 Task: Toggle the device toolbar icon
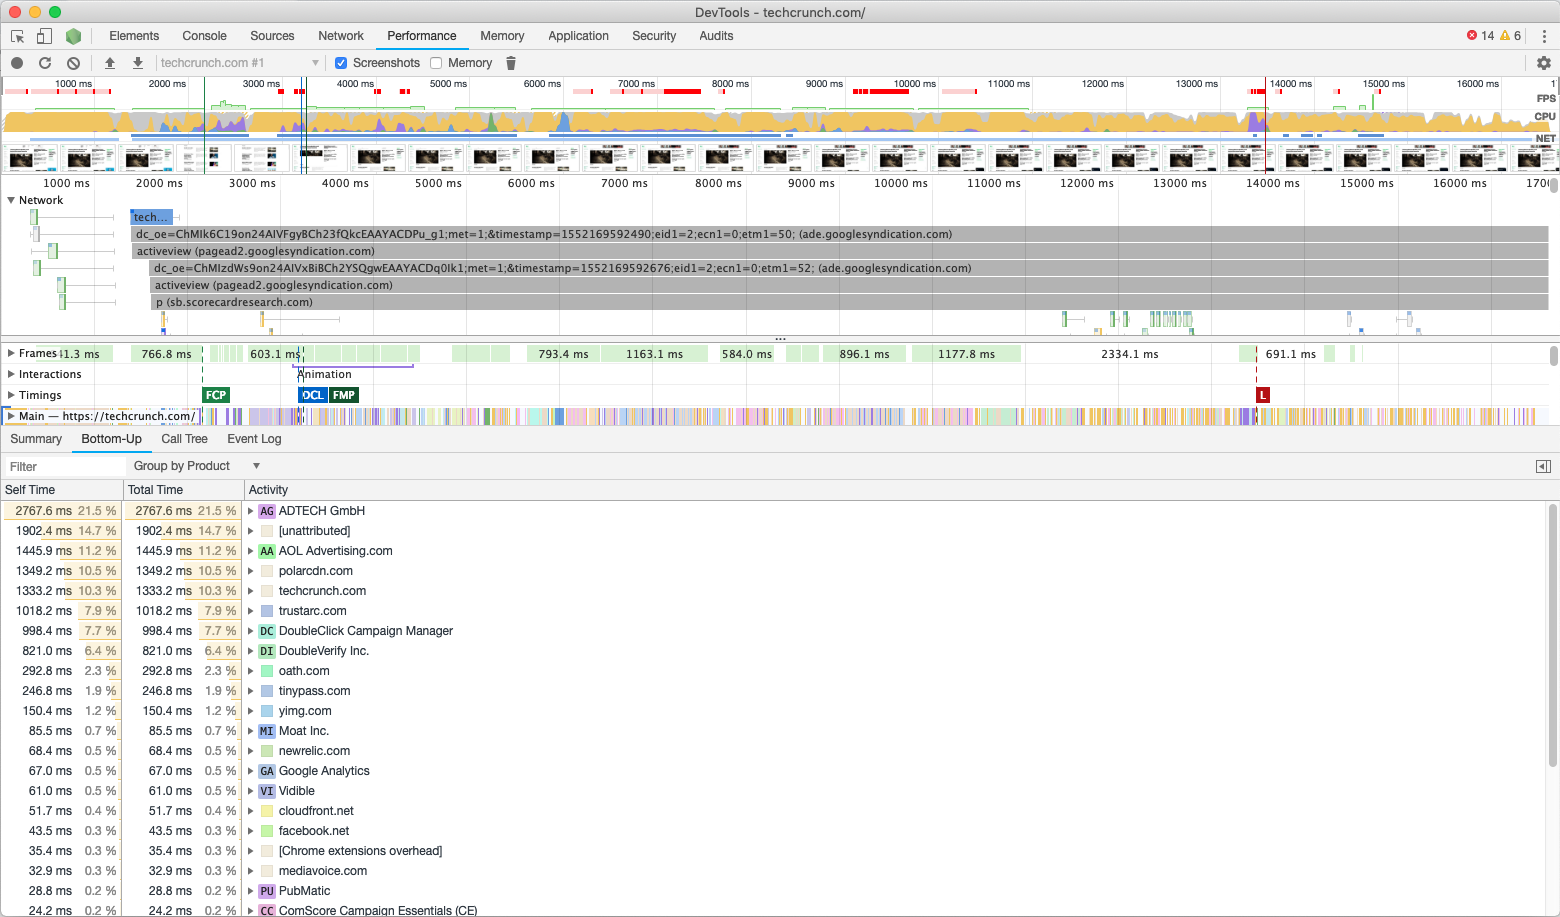pos(43,36)
